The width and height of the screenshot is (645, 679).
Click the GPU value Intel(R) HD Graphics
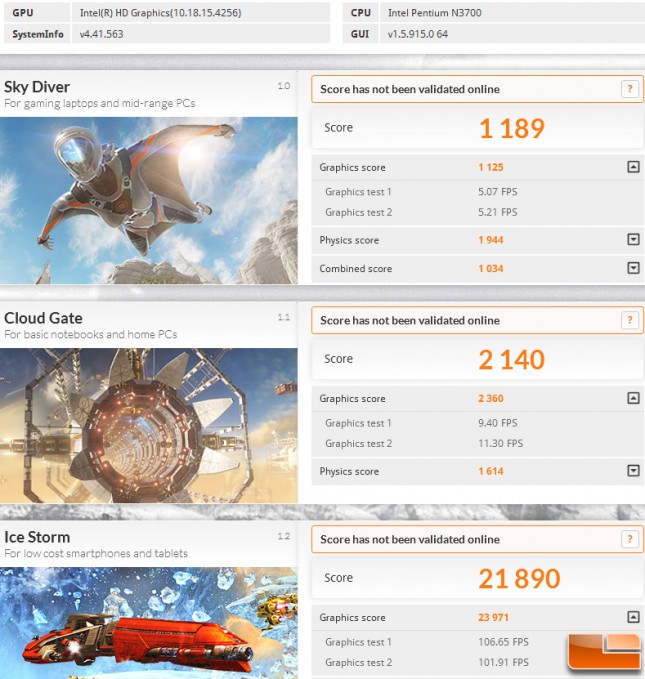[x=160, y=13]
